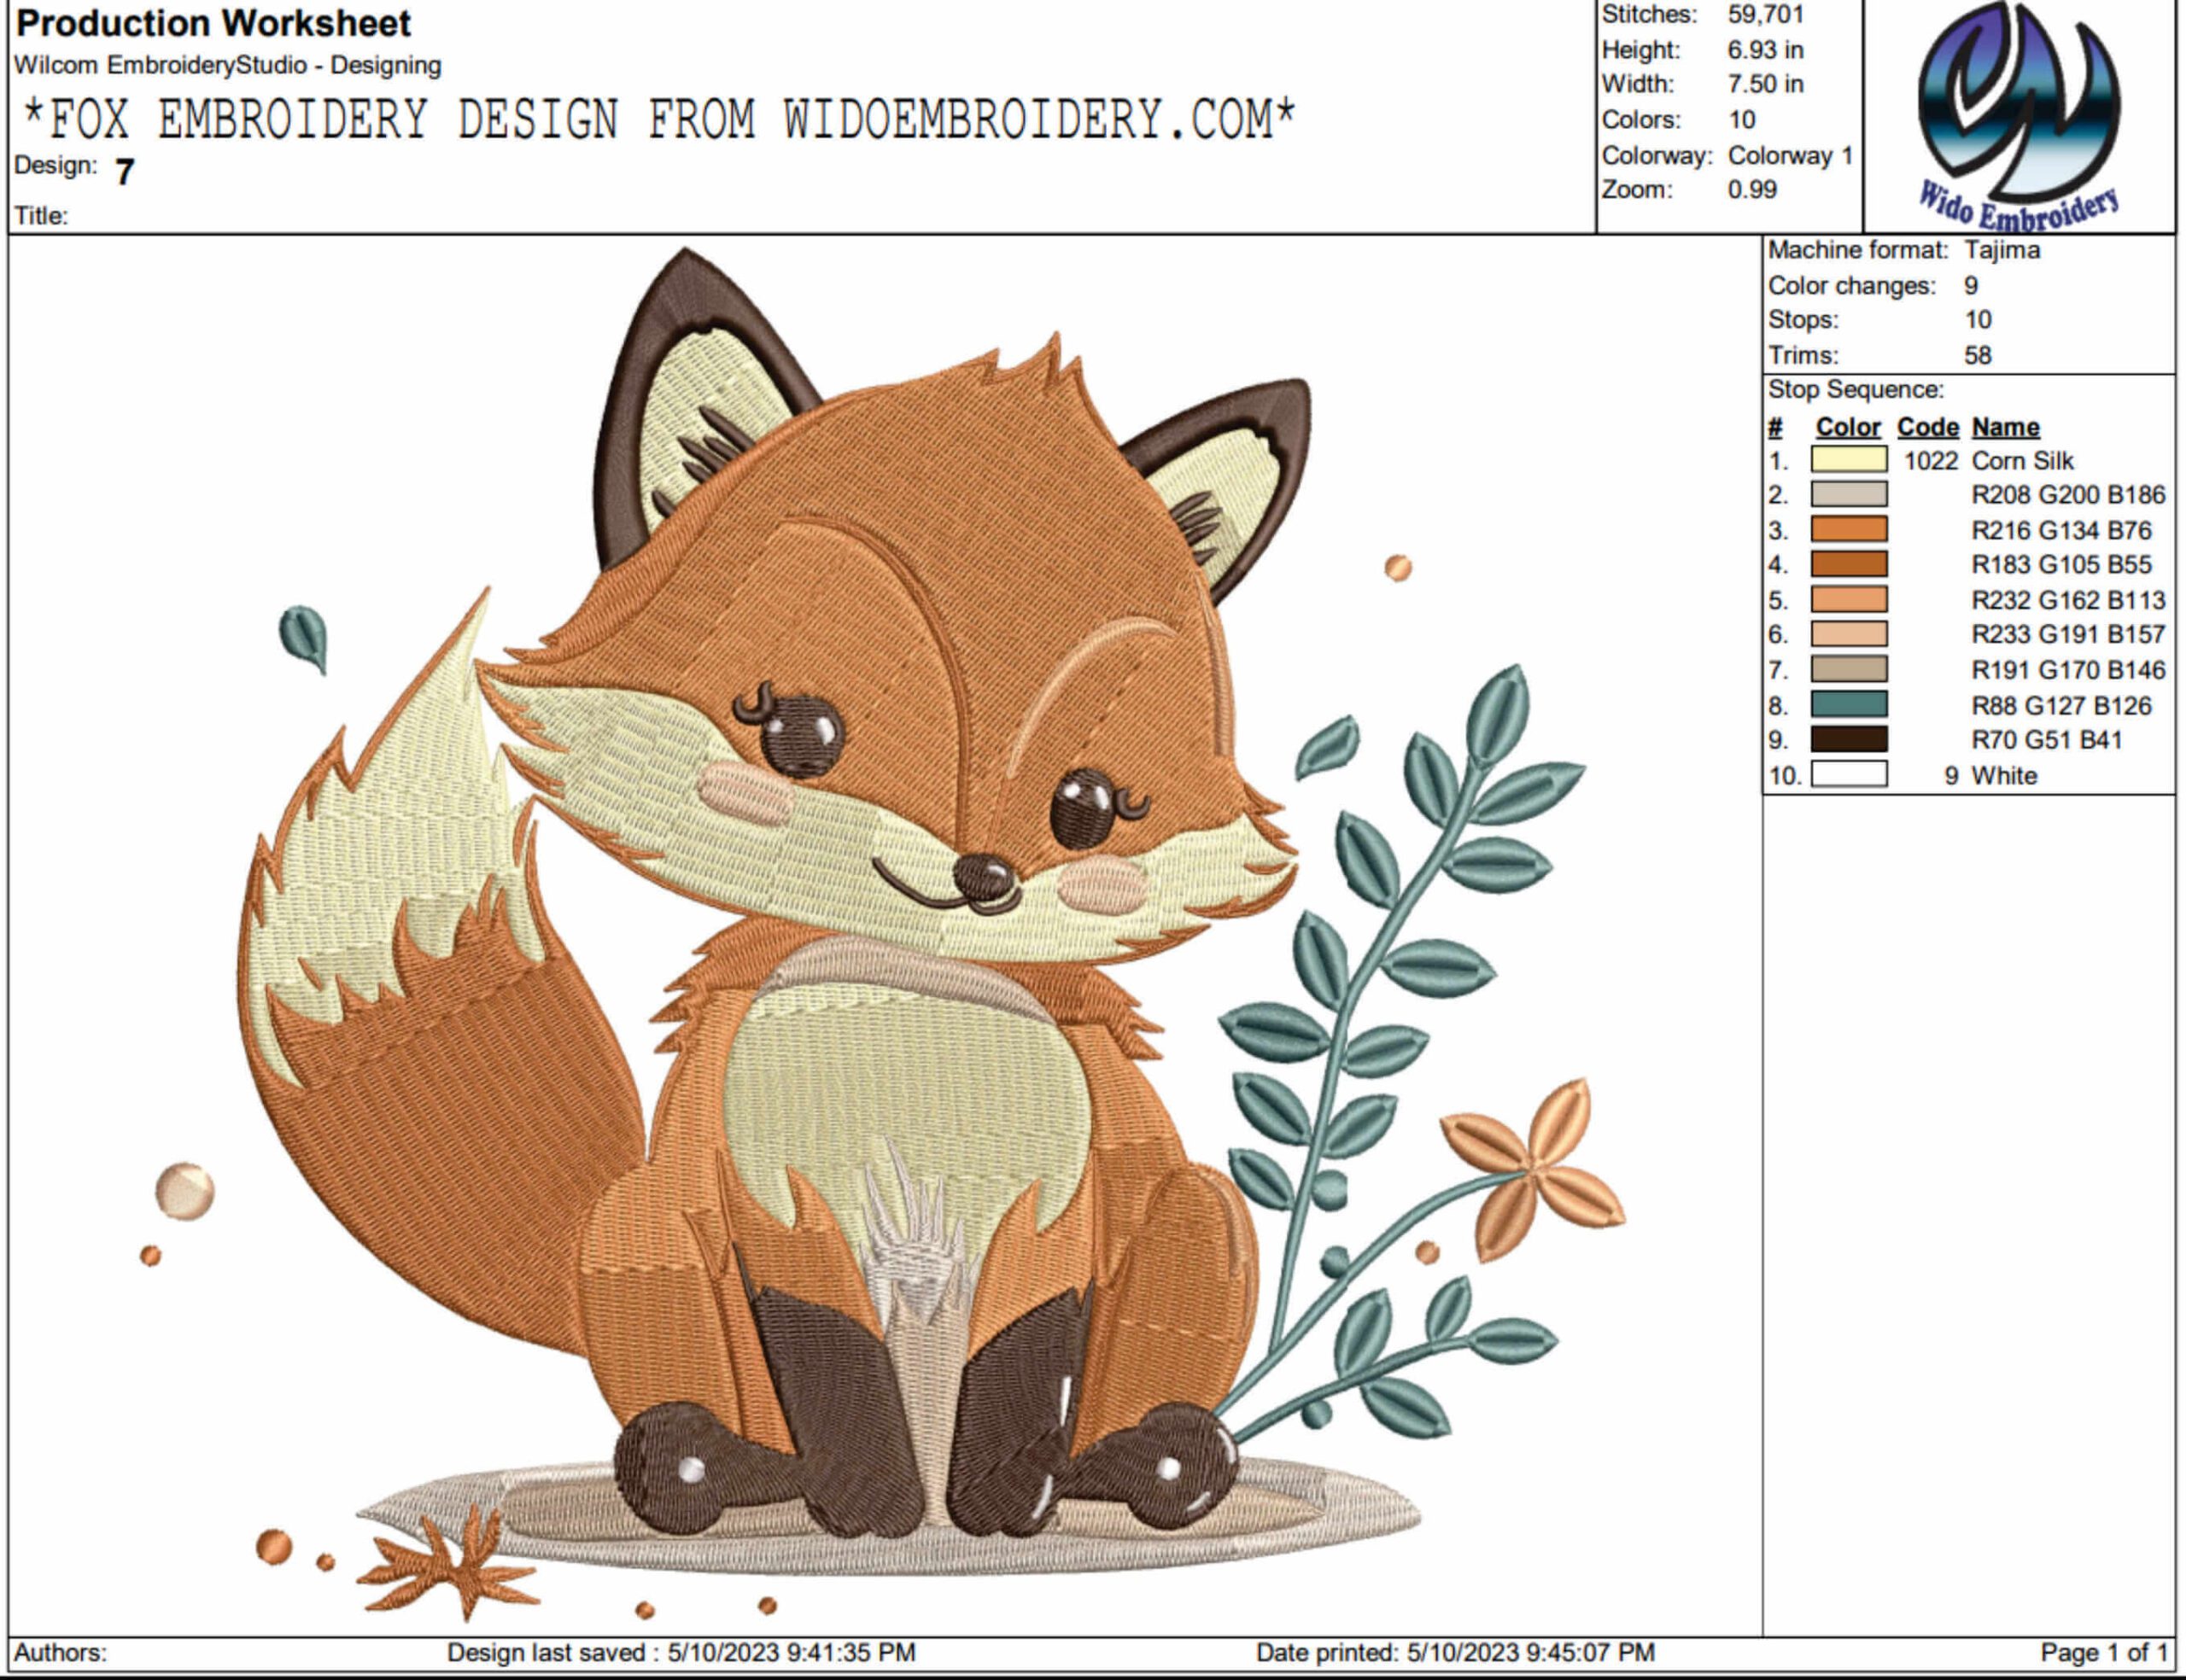Select the White color swatch
2186x1680 pixels.
pyautogui.click(x=1848, y=775)
